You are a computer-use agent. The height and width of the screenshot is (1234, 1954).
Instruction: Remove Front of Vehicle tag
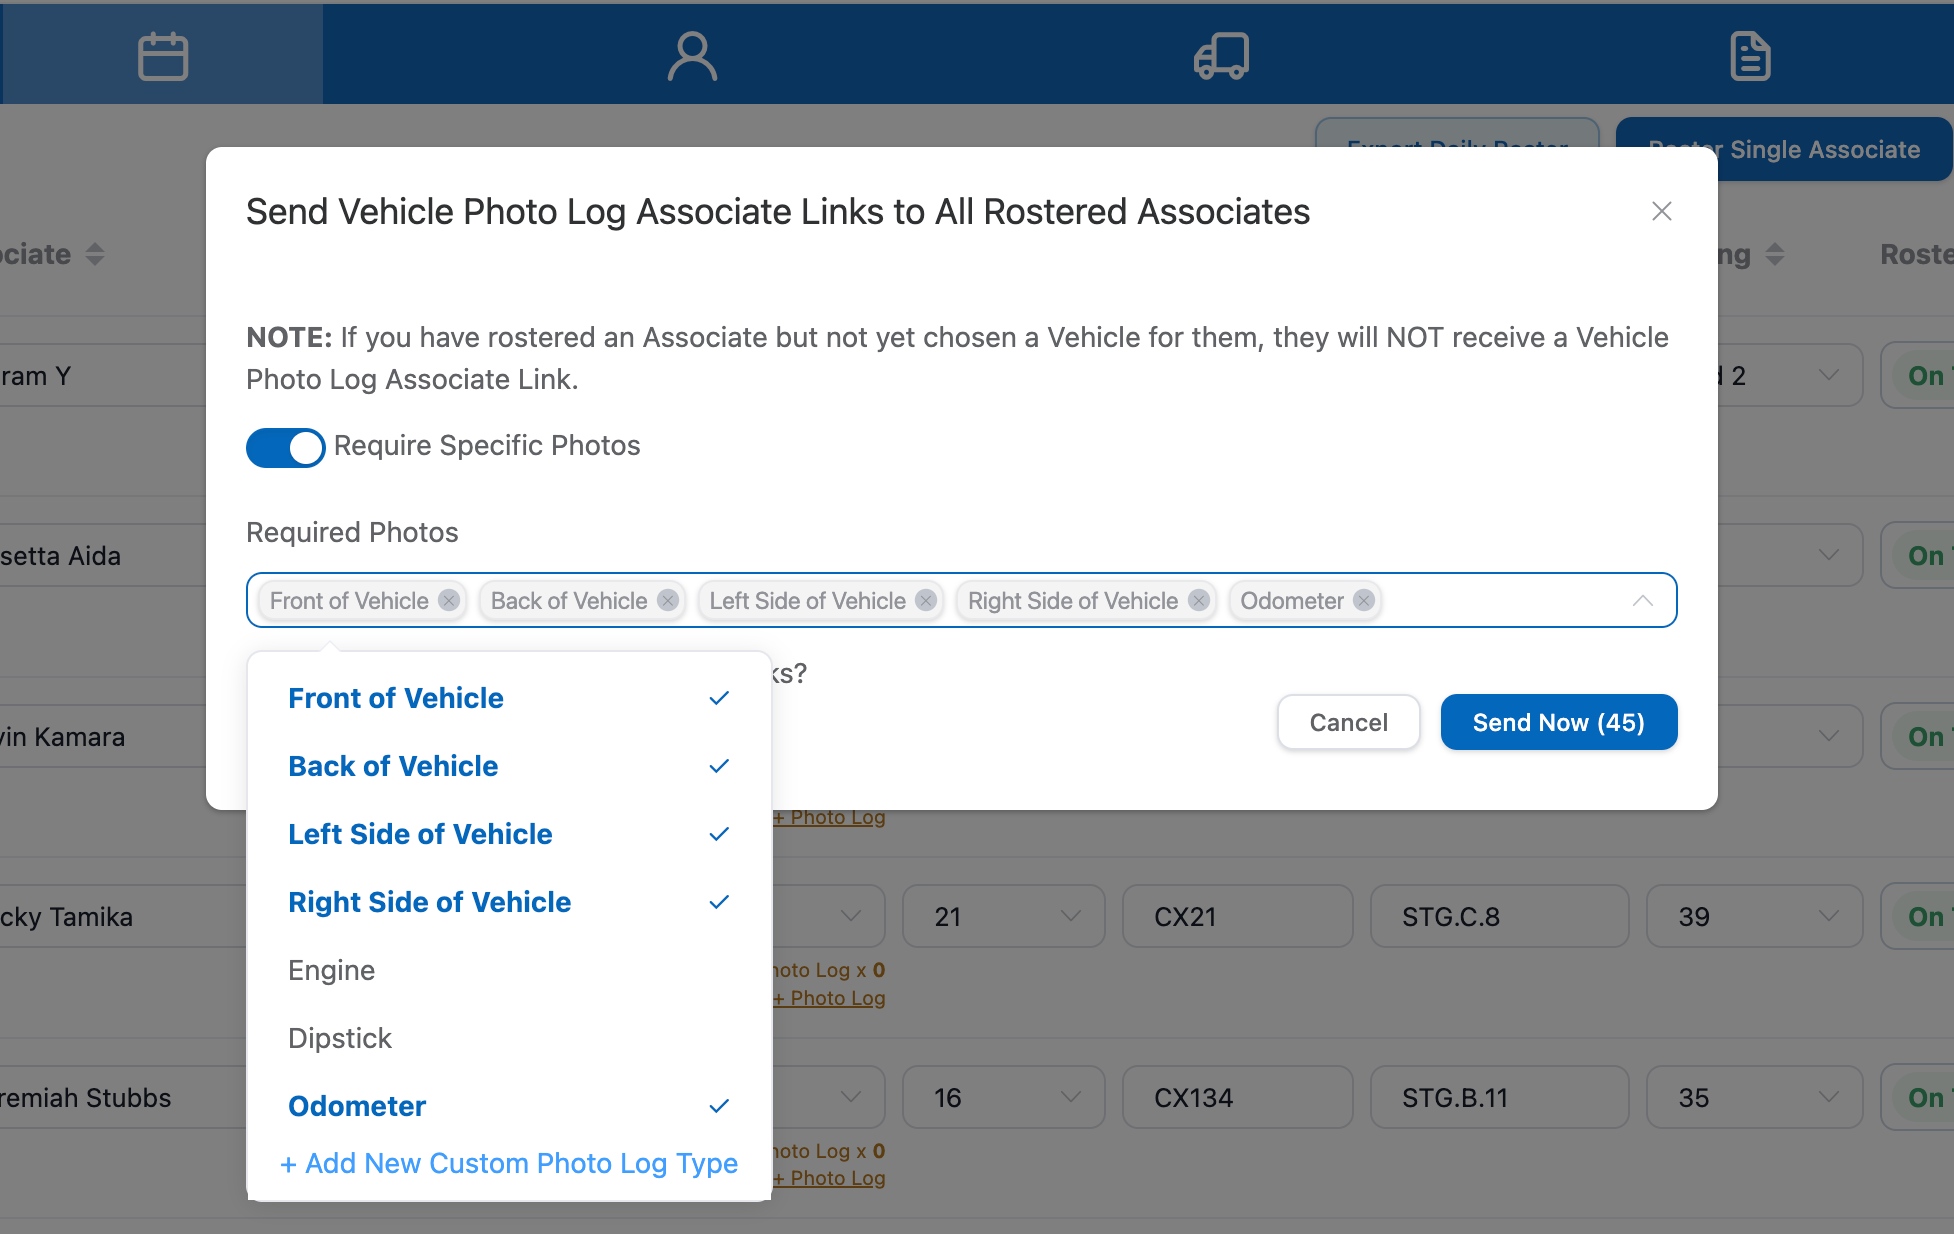(x=449, y=600)
